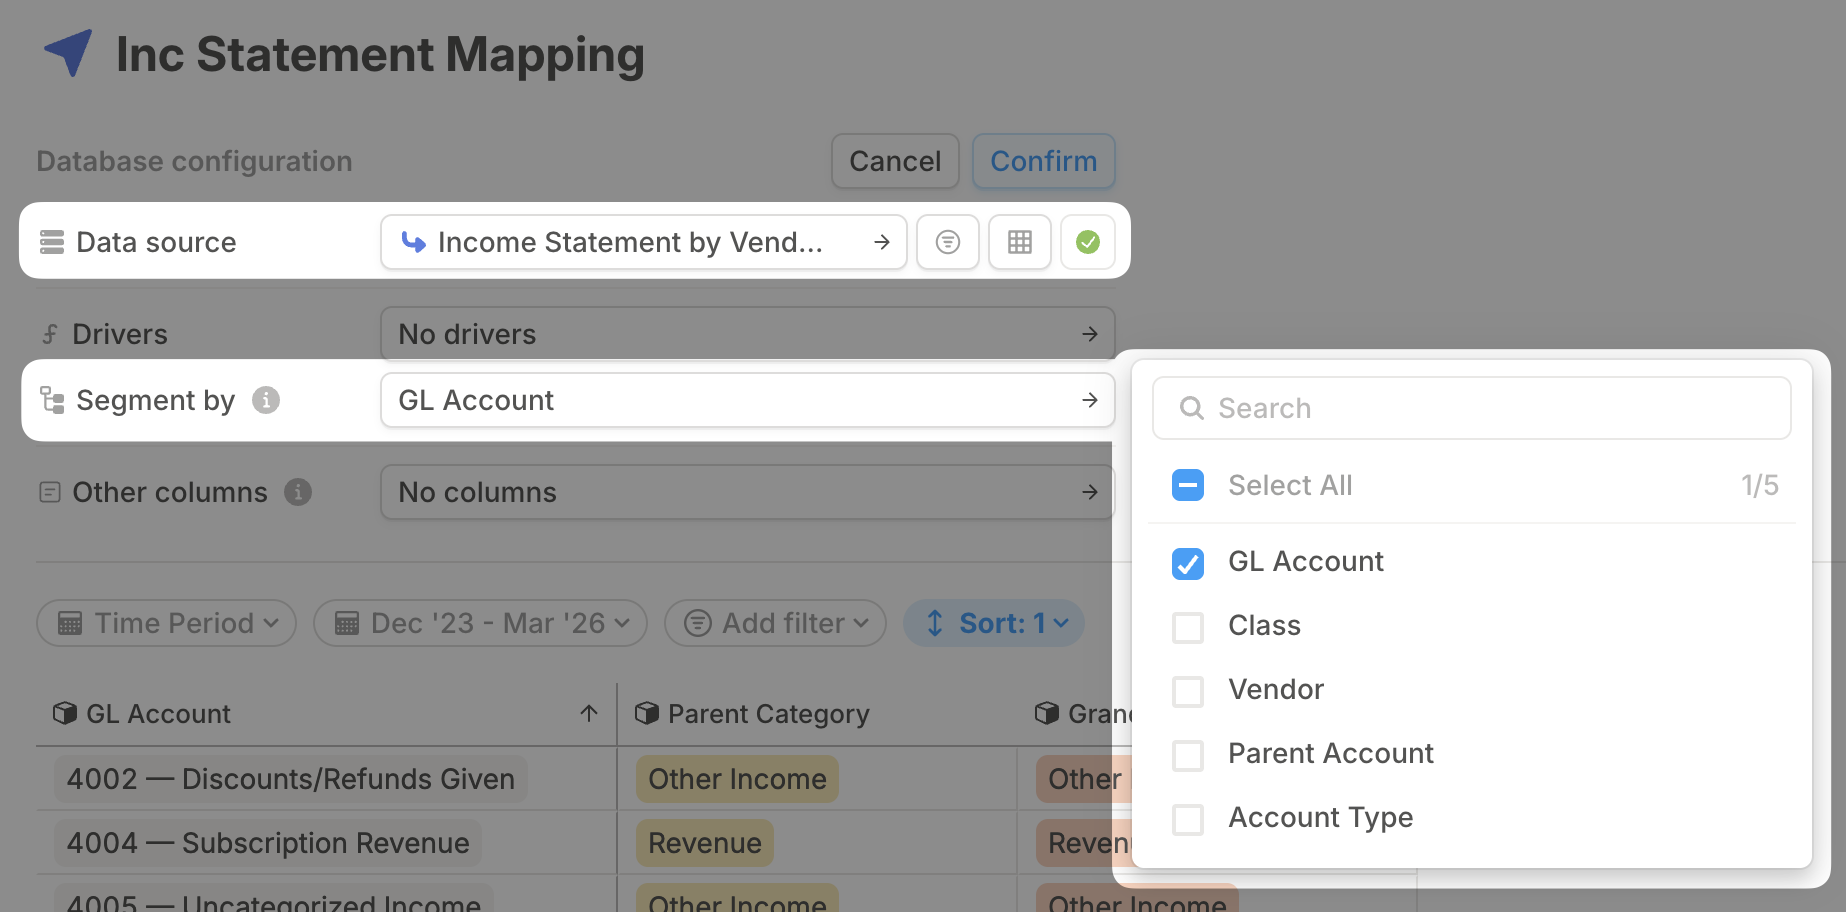Open the GL Account segment selector
This screenshot has height=912, width=1846.
coord(748,400)
